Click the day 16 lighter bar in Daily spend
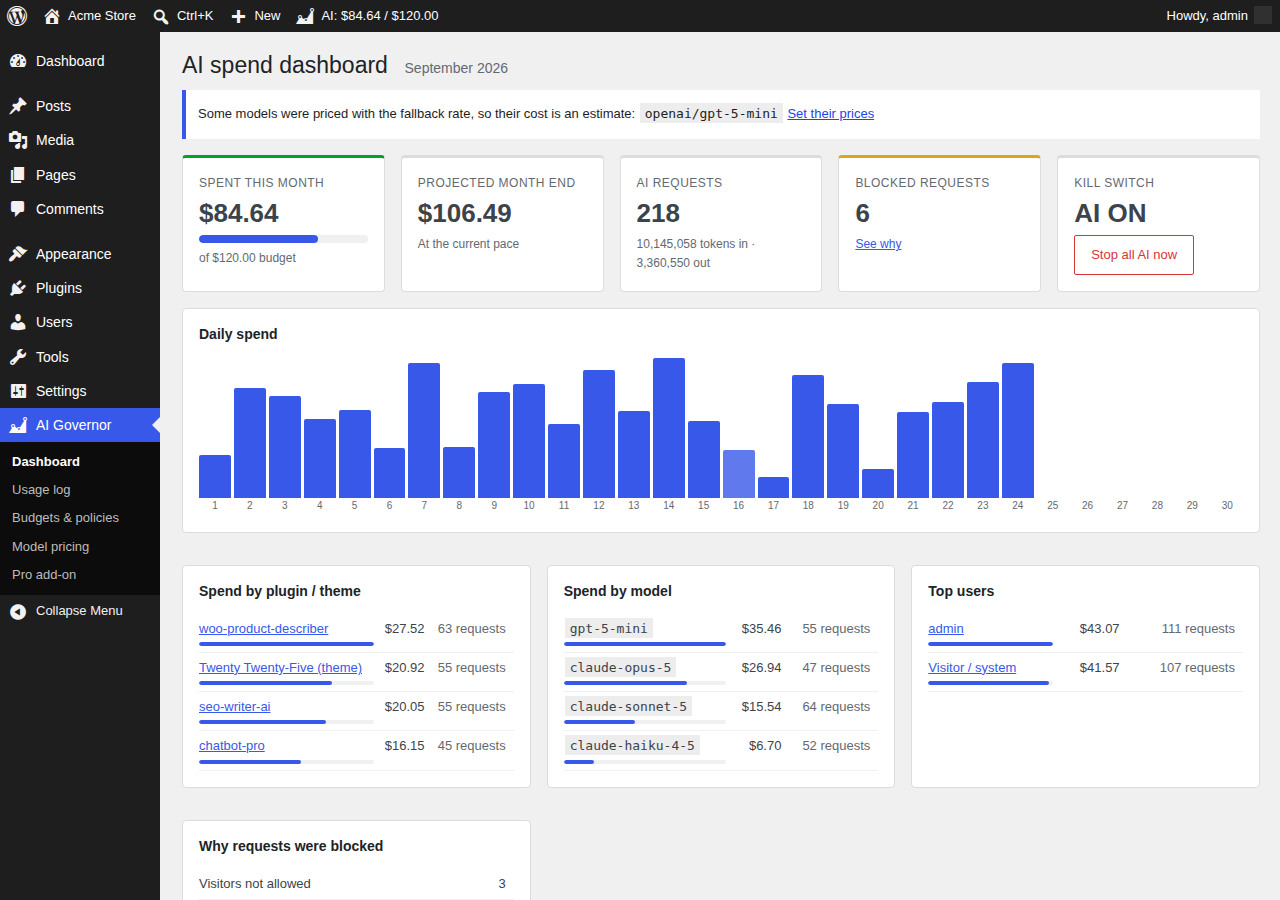The height and width of the screenshot is (900, 1280). [x=739, y=474]
